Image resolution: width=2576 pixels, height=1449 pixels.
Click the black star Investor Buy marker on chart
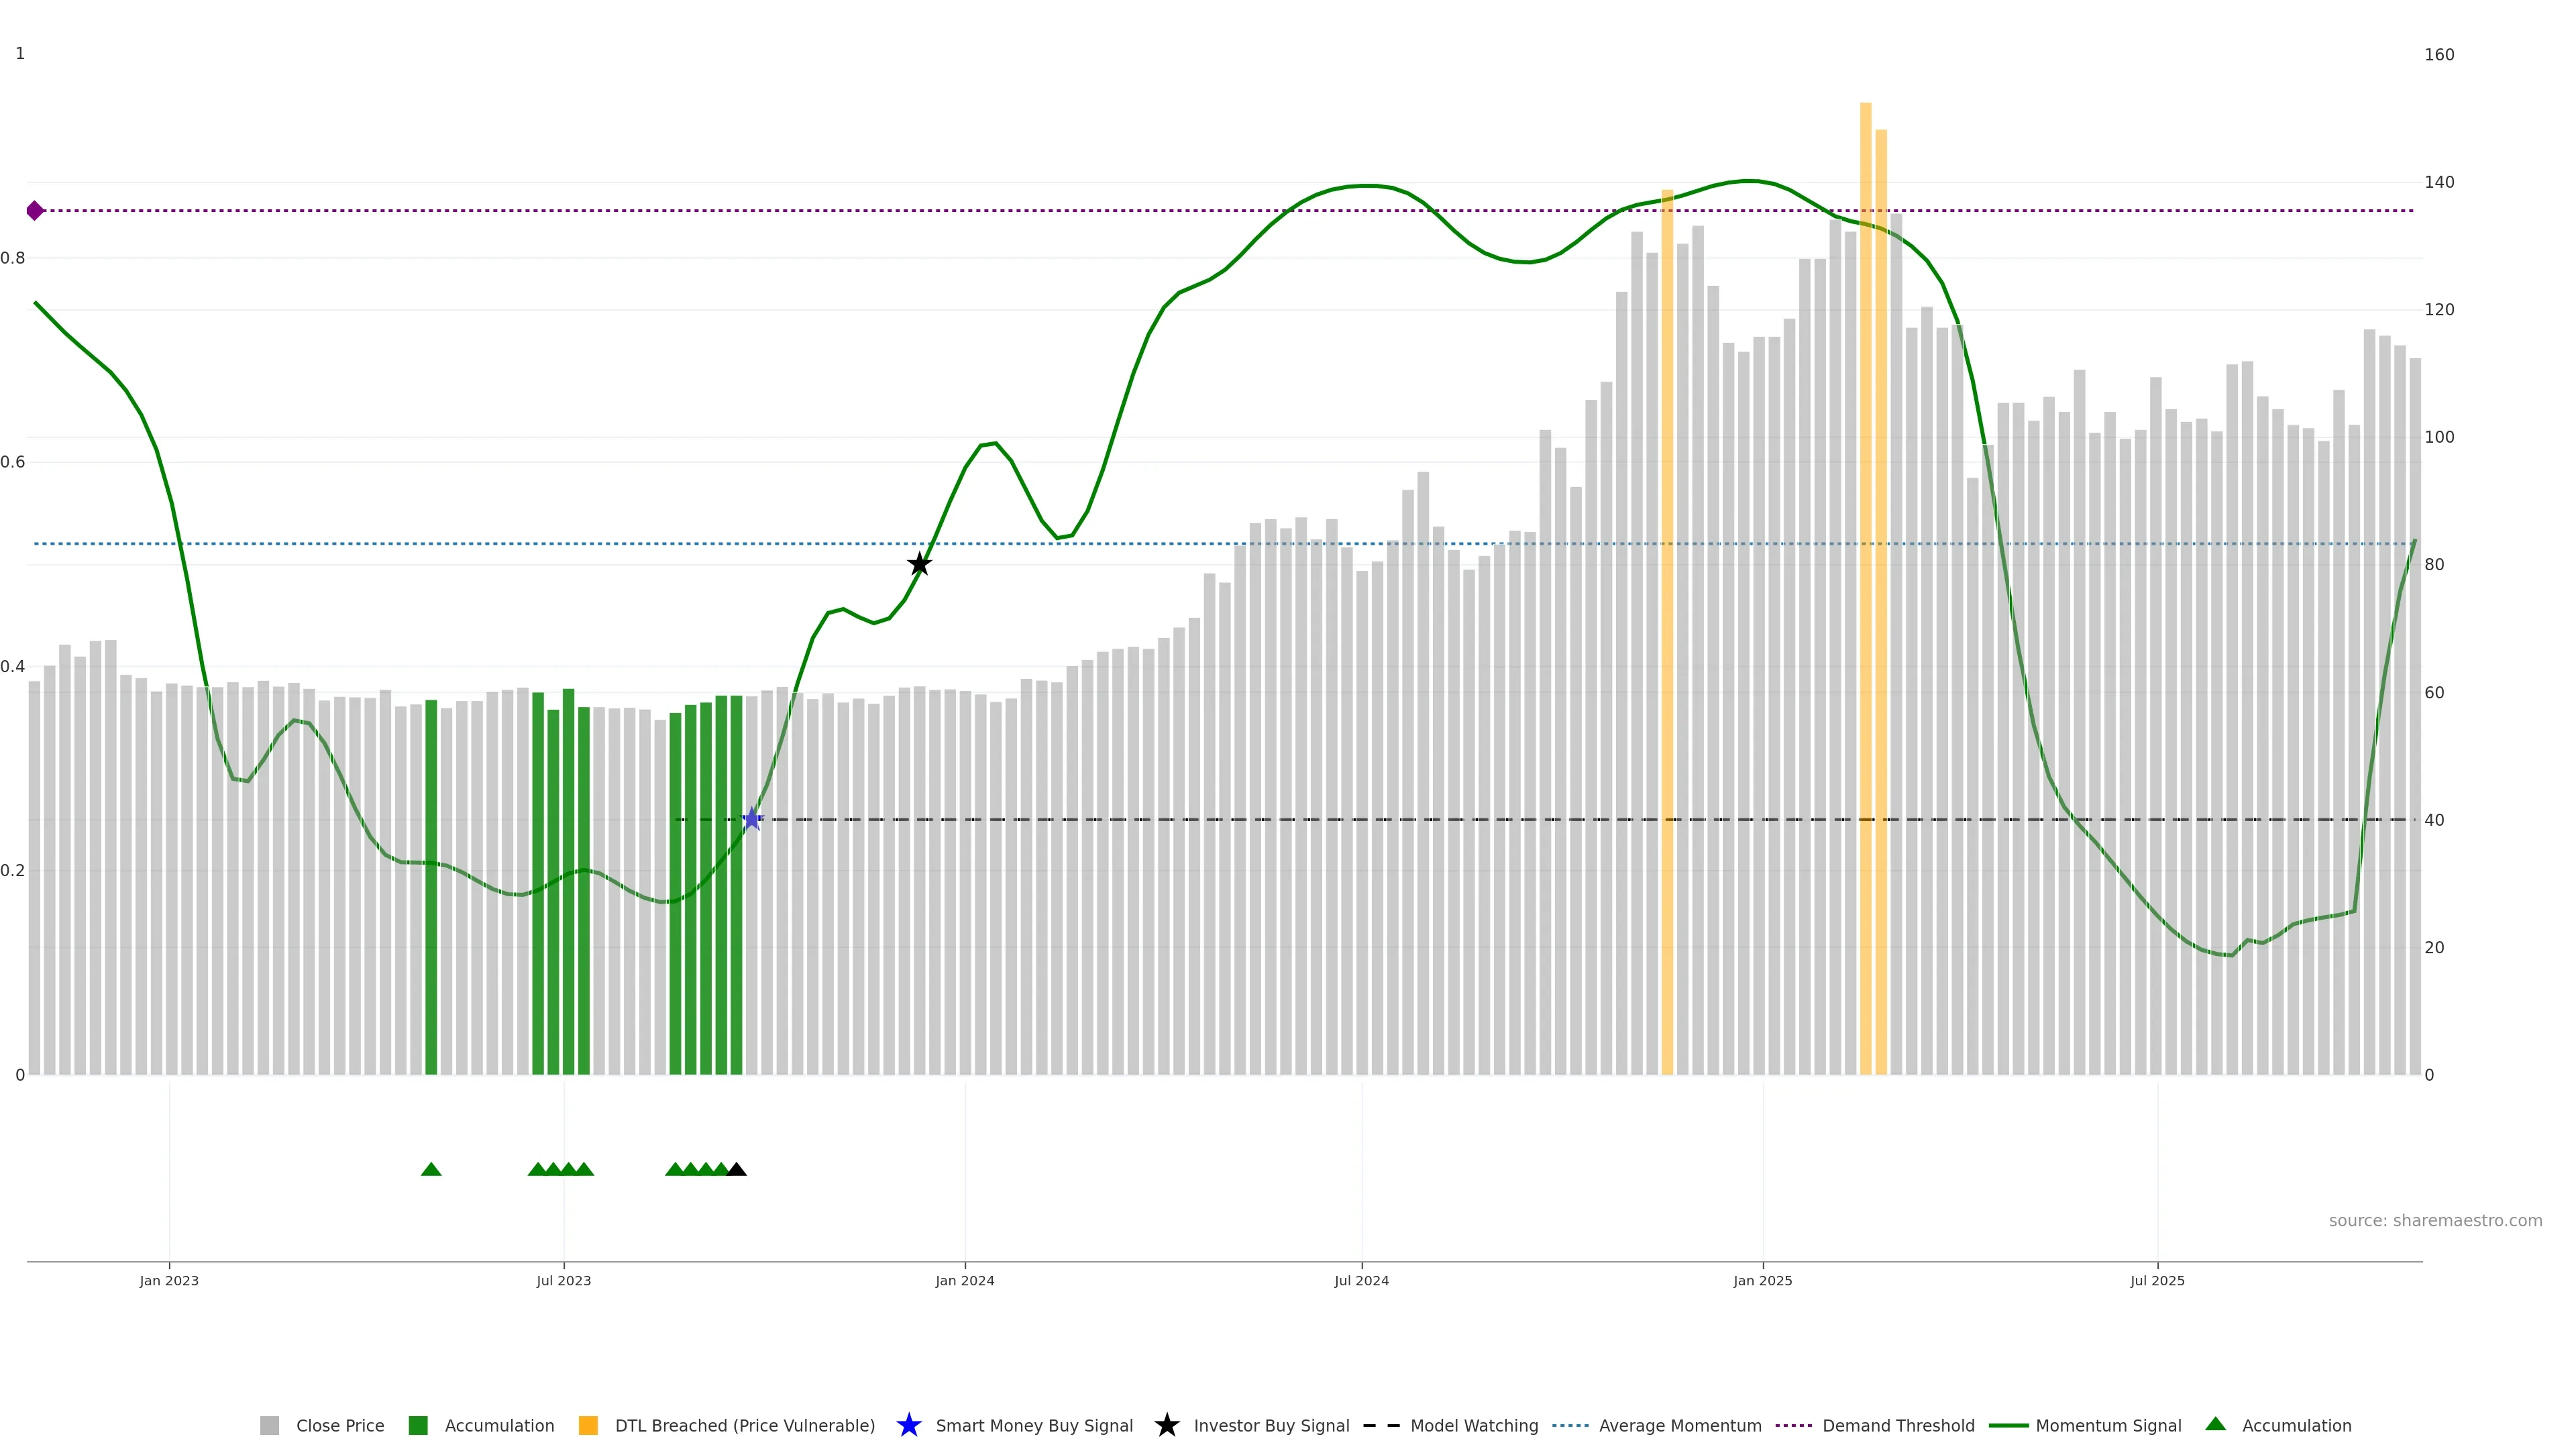[x=919, y=564]
